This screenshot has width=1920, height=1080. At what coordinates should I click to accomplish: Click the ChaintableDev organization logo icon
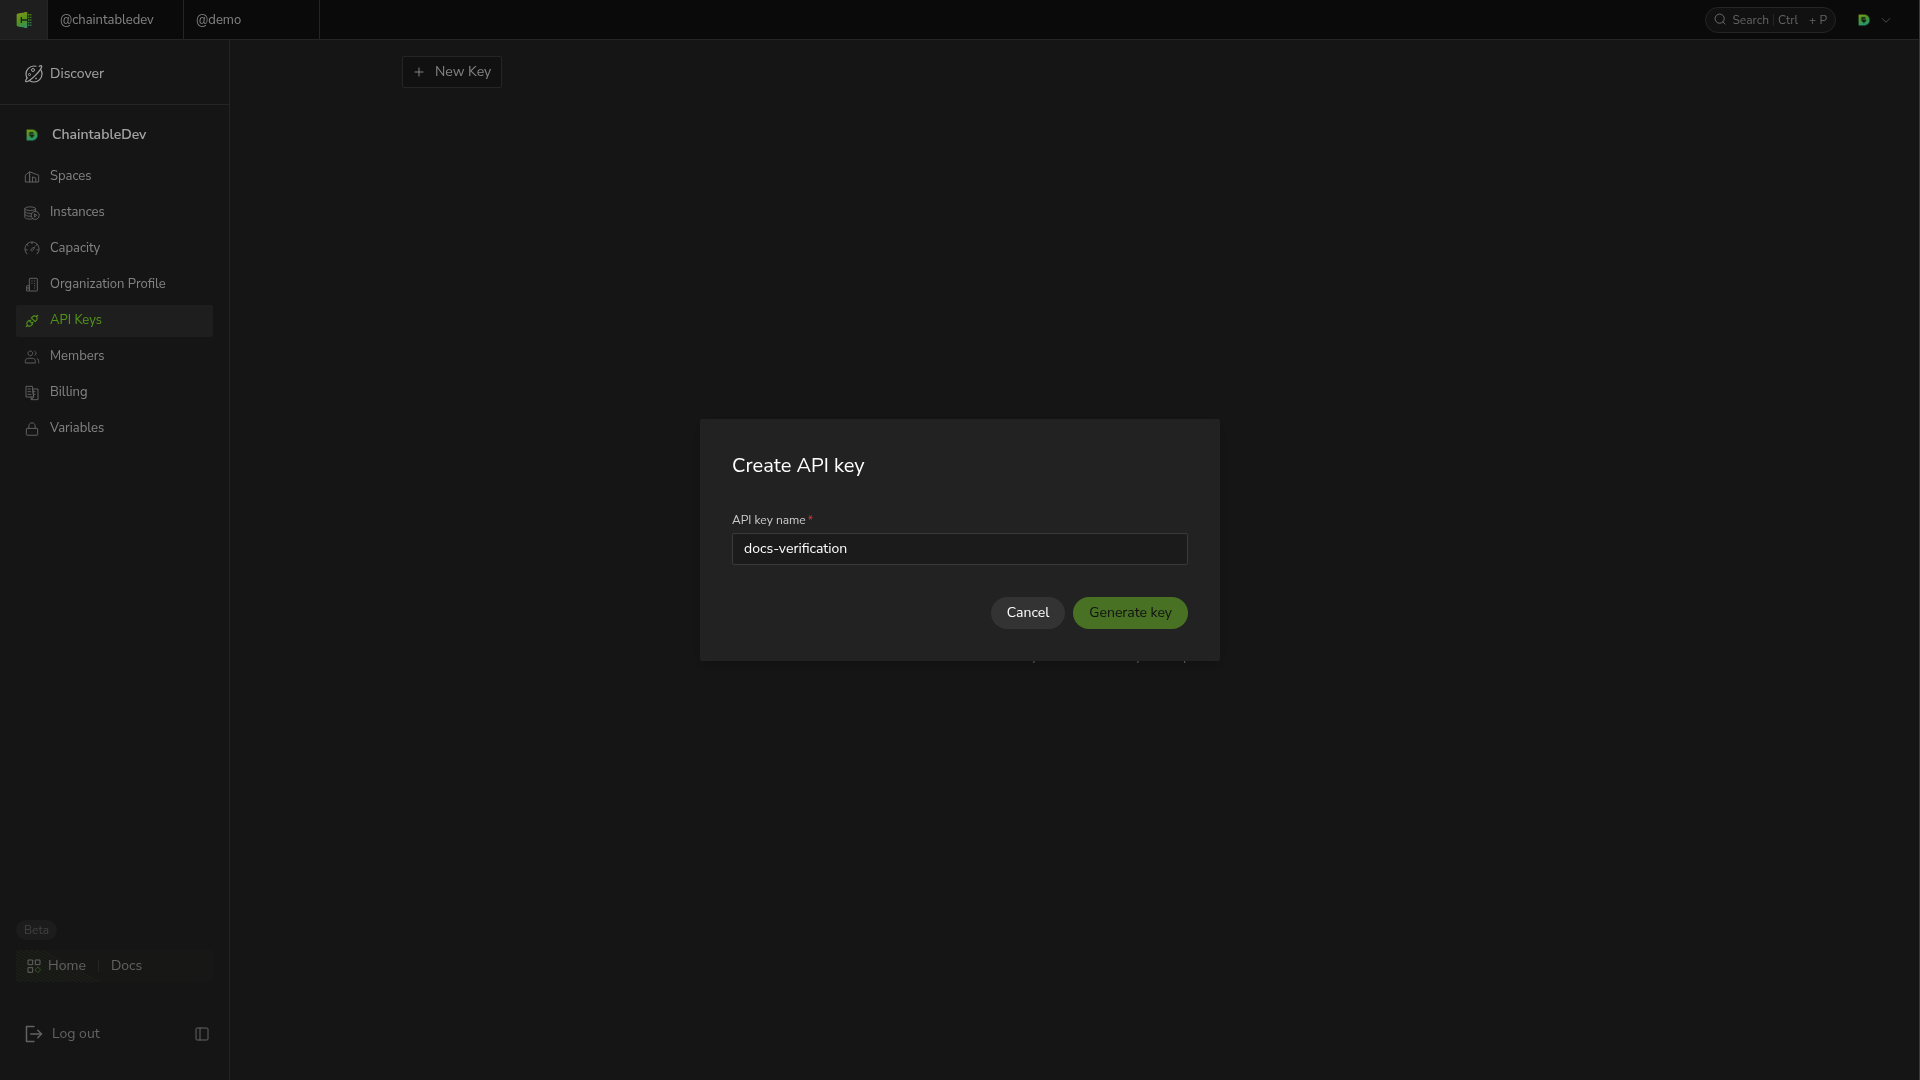point(32,135)
